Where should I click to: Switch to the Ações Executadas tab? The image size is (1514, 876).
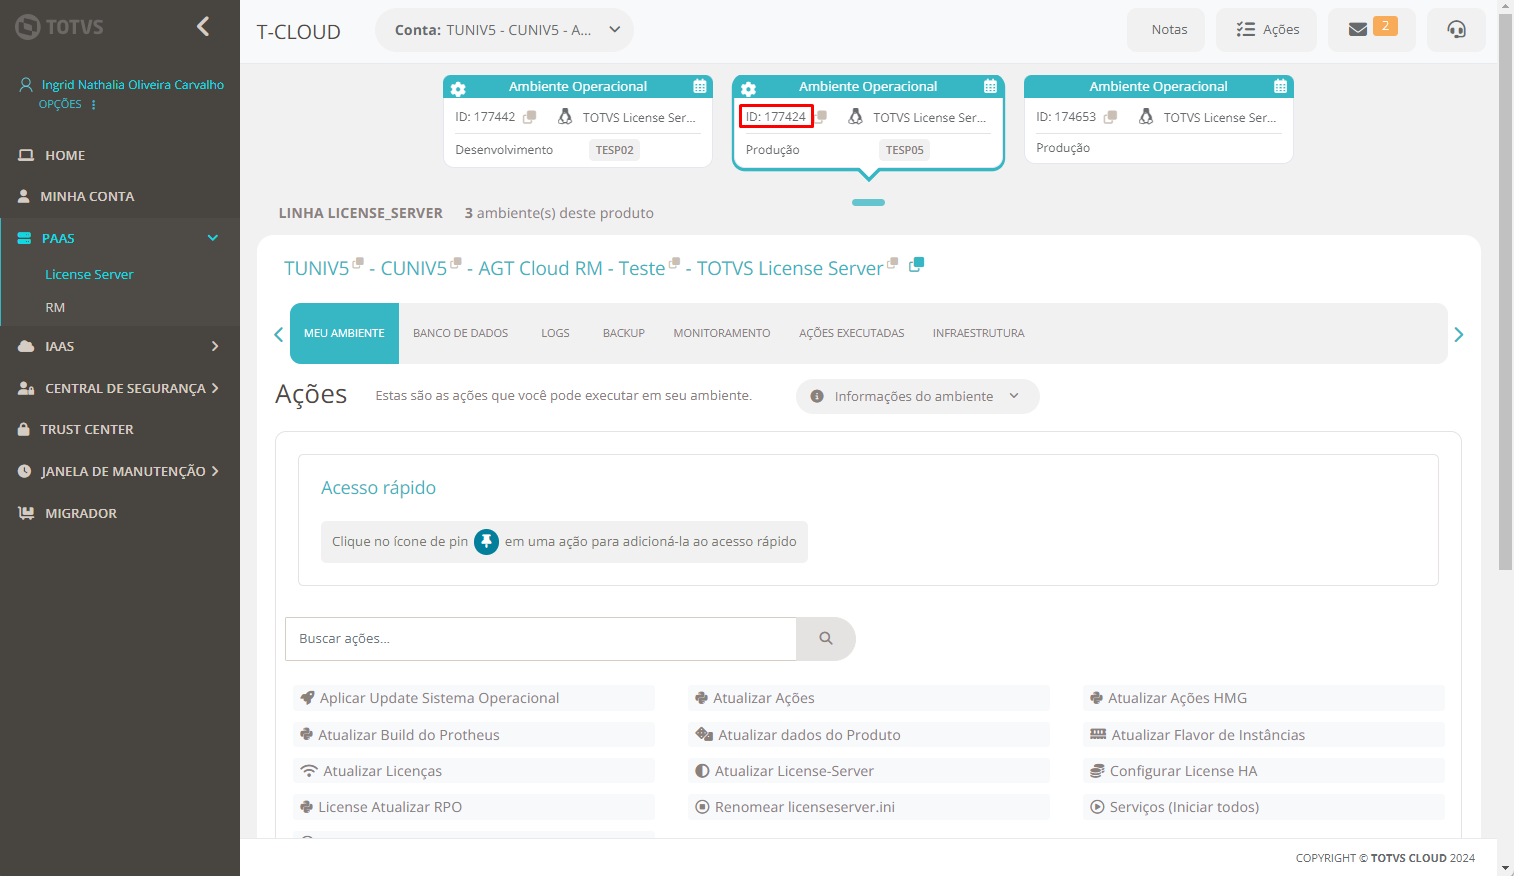(x=851, y=333)
